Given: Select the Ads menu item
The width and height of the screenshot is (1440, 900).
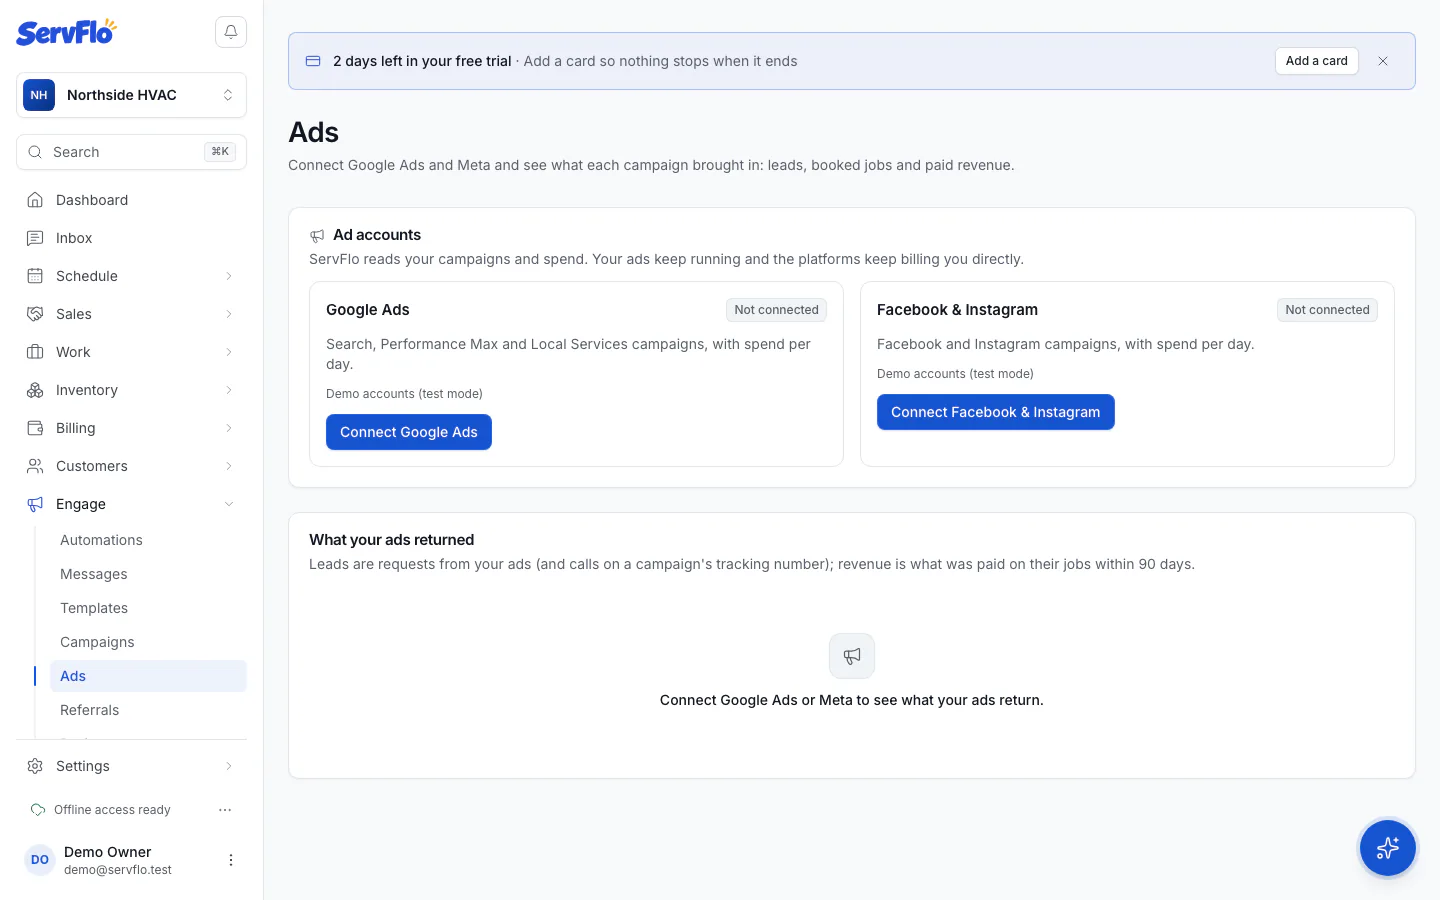Looking at the screenshot, I should (148, 676).
